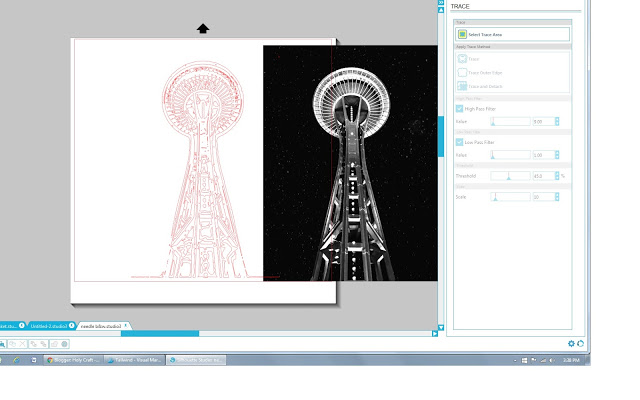
Task: Toggle the Low Pass Filter checkbox
Action: tap(459, 142)
